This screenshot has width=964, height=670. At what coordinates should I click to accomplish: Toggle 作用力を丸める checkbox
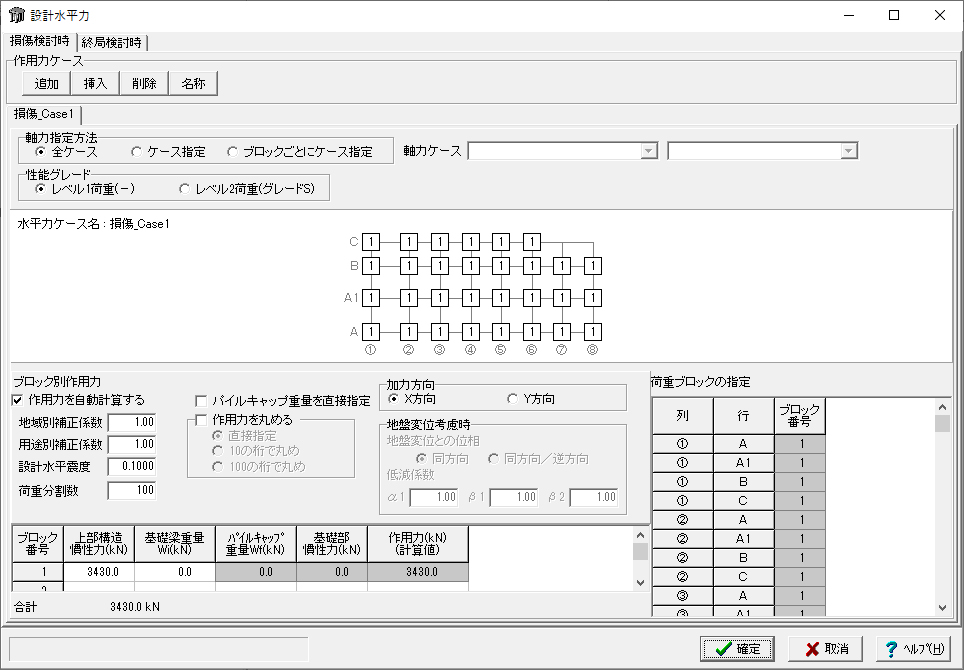point(200,420)
